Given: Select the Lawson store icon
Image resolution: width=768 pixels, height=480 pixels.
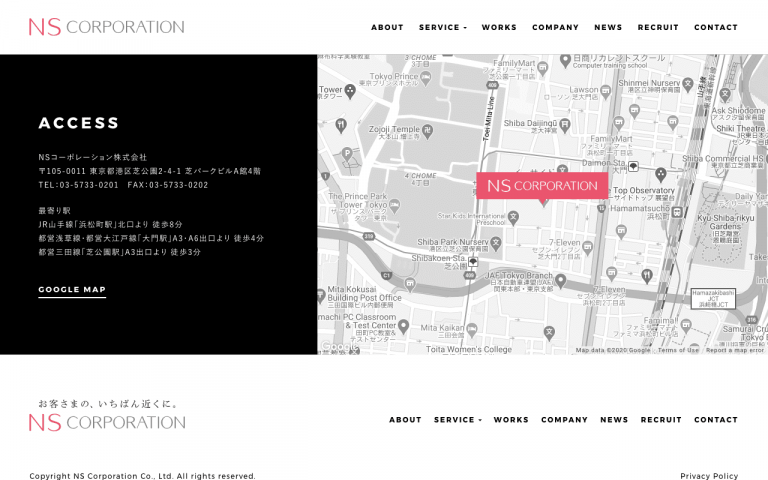Looking at the screenshot, I should pos(605,91).
